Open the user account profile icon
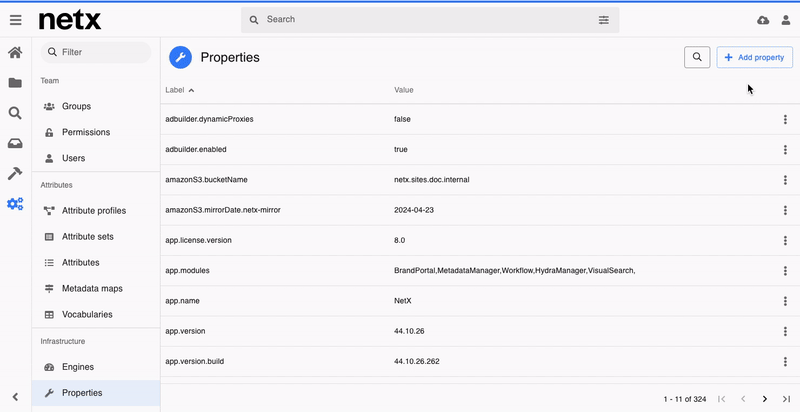 (786, 20)
